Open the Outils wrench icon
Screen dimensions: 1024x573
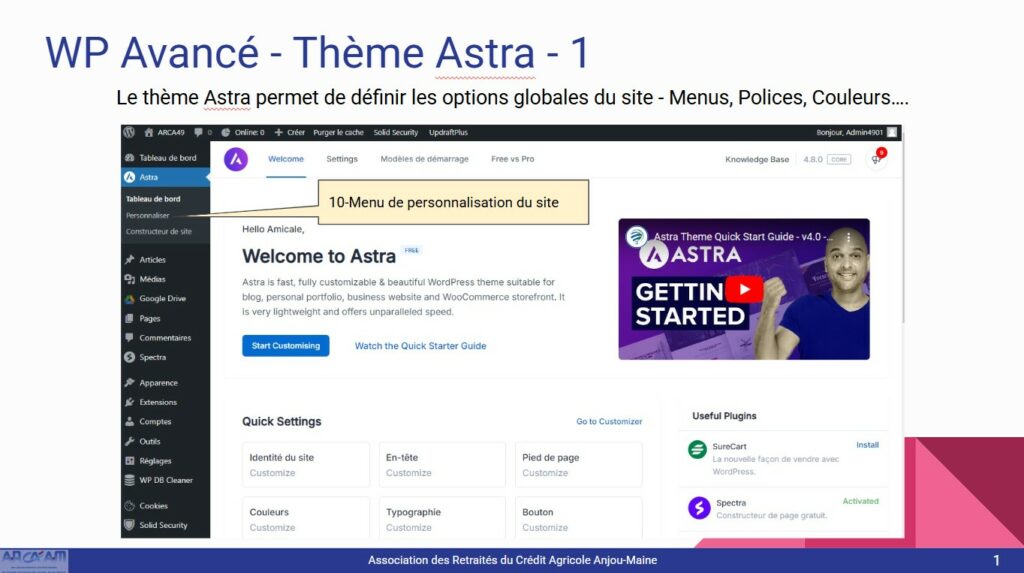click(129, 441)
